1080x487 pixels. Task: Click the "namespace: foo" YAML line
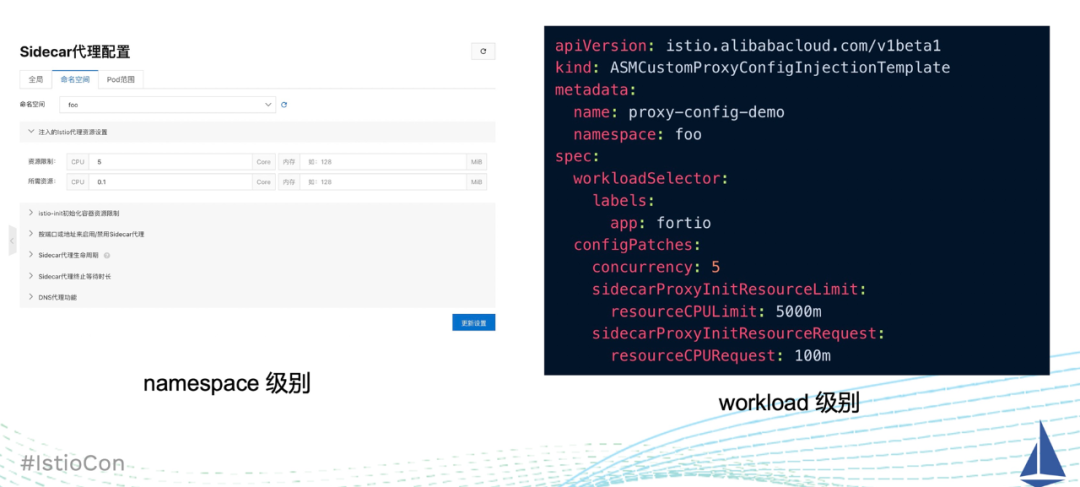click(637, 134)
